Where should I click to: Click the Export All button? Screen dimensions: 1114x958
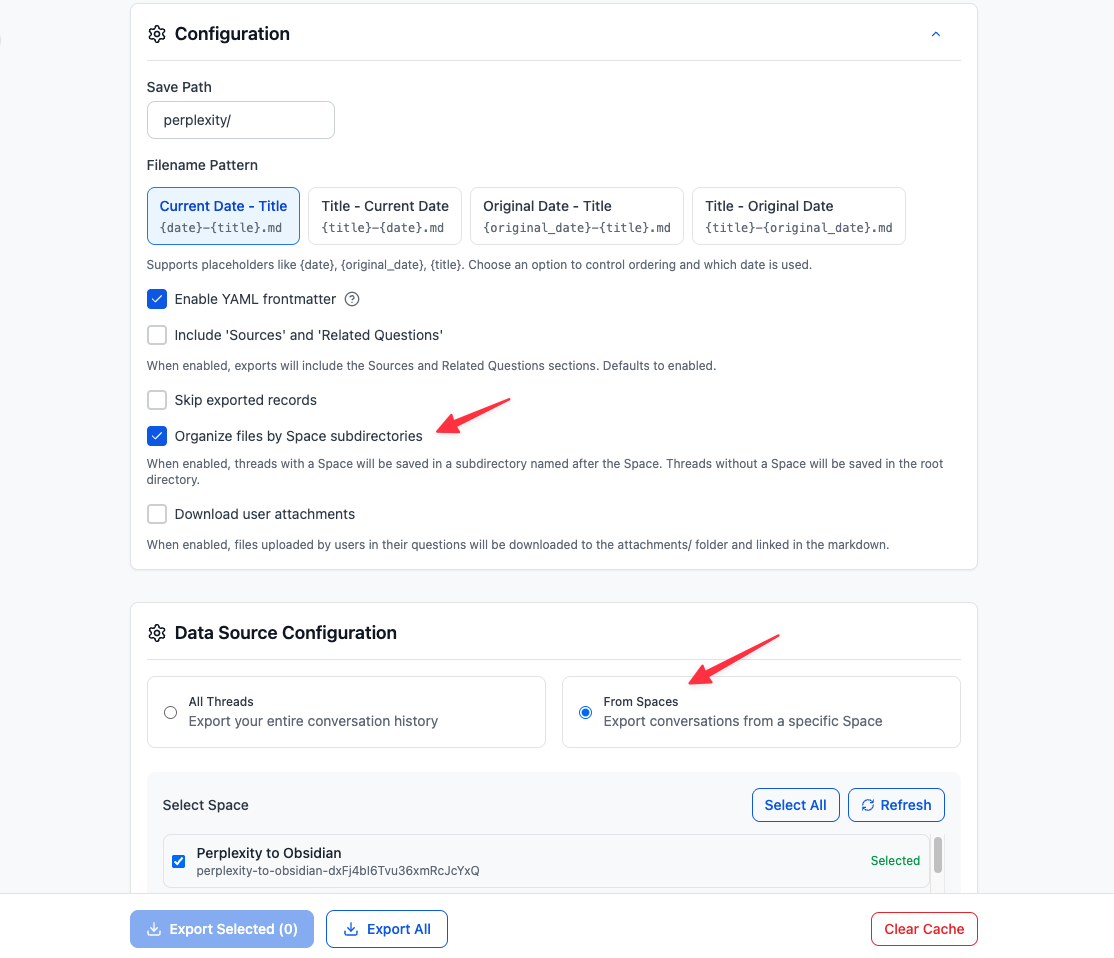point(387,929)
